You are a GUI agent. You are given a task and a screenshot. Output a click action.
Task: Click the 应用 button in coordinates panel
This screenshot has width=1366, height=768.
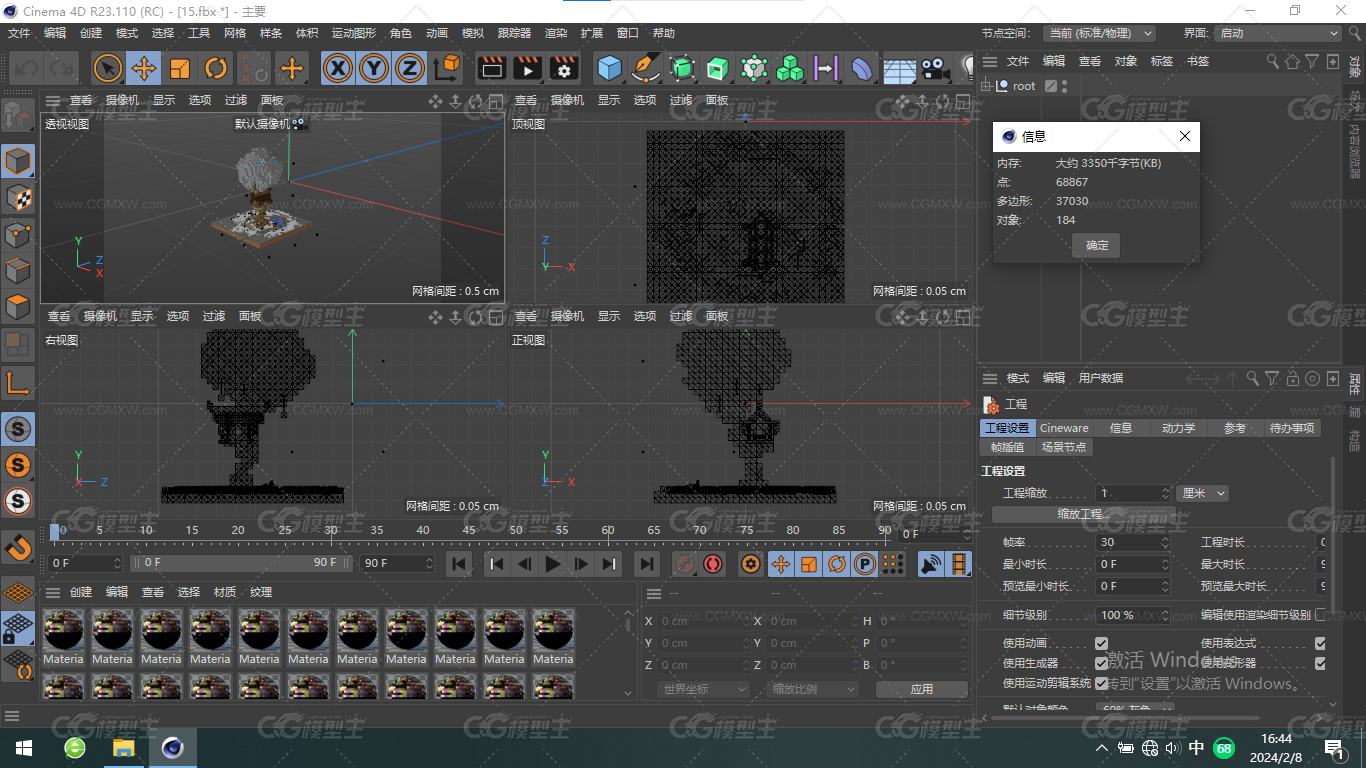(922, 689)
